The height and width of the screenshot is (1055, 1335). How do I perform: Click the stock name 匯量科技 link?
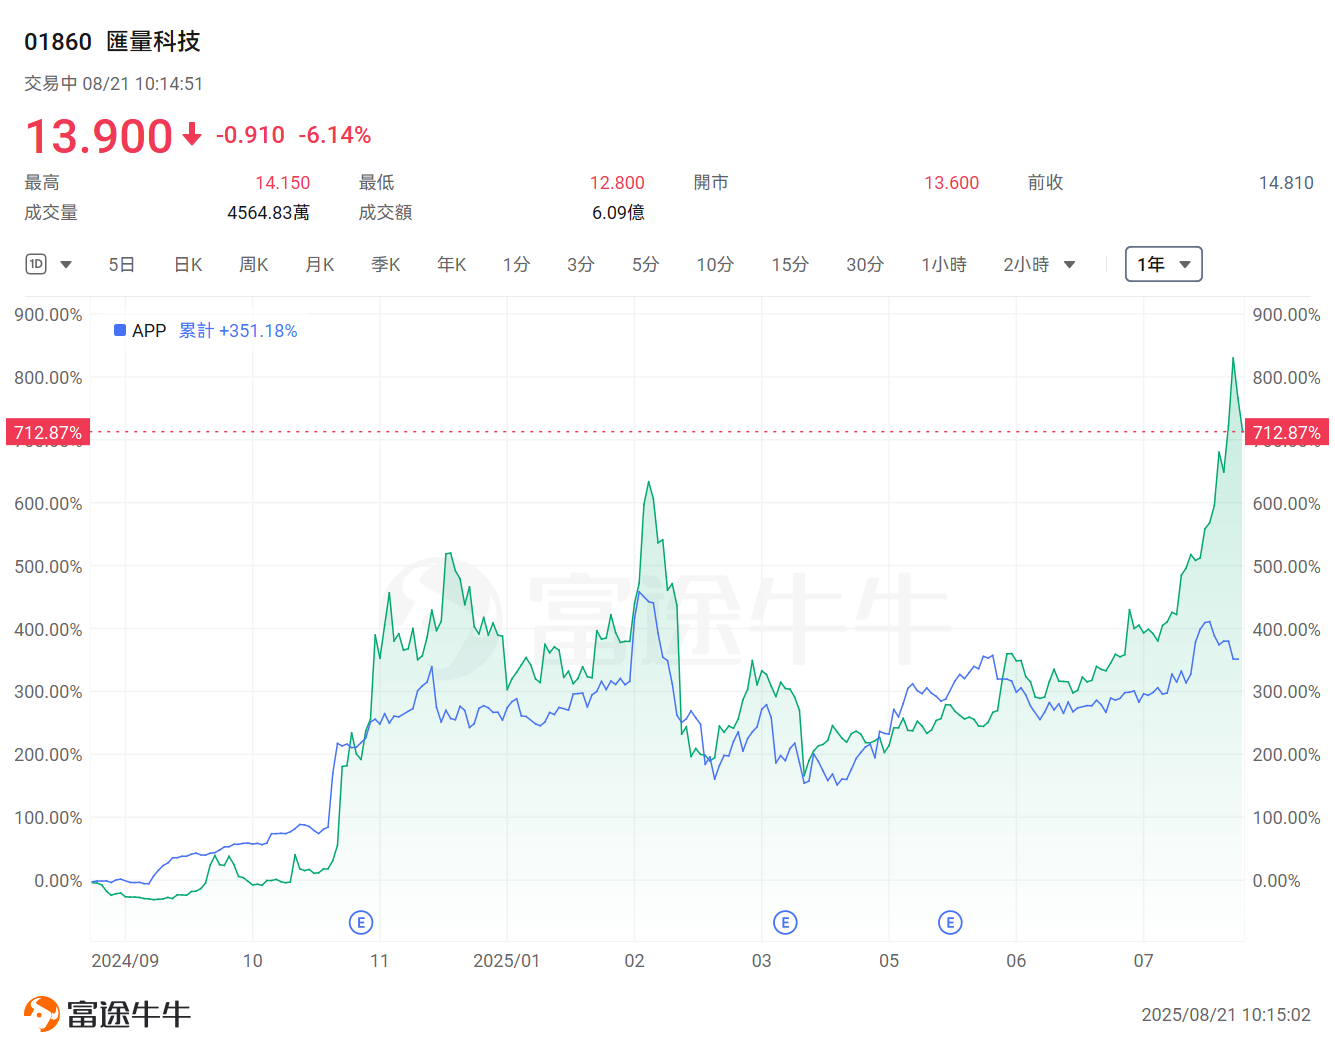(x=153, y=42)
